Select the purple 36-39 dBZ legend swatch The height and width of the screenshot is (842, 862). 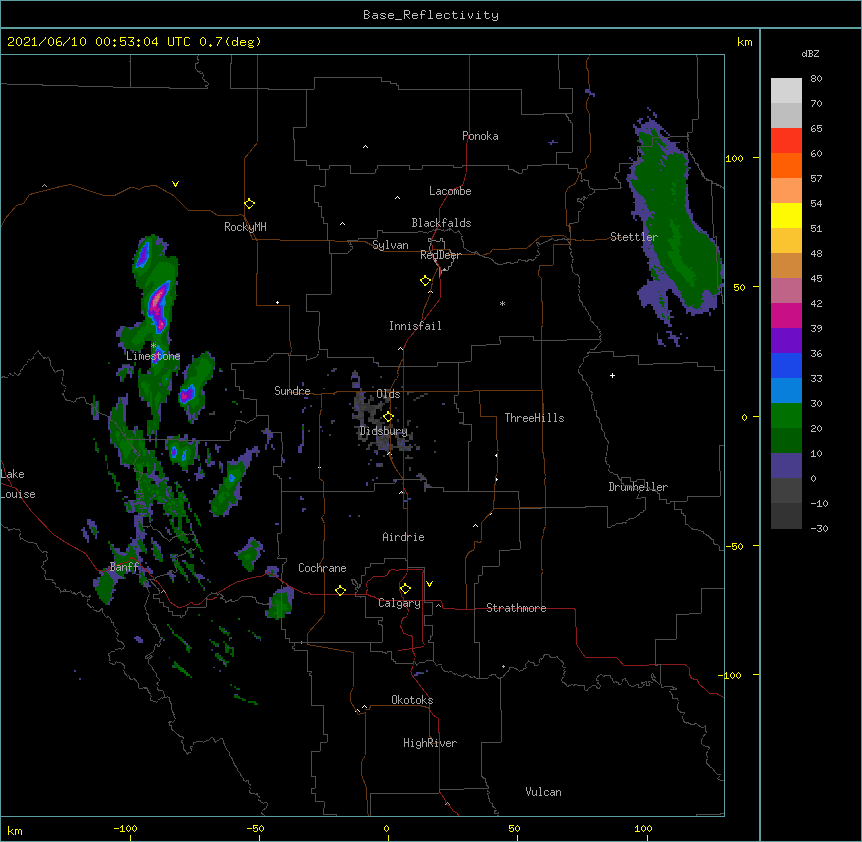pyautogui.click(x=786, y=341)
